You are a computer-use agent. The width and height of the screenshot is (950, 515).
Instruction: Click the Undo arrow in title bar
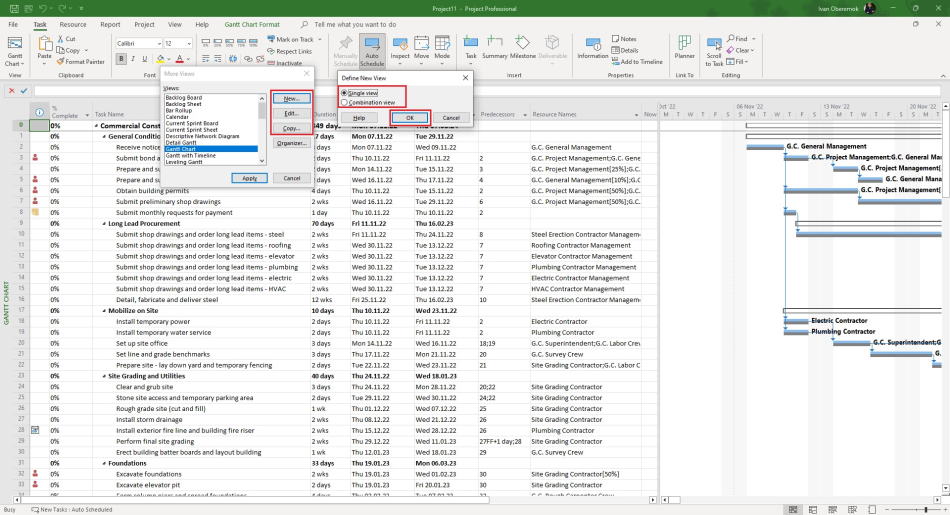42,8
